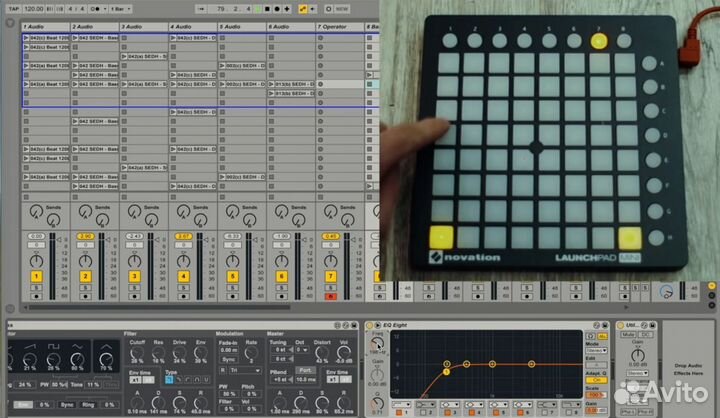Click the Sync button under Fade-in

228,360
